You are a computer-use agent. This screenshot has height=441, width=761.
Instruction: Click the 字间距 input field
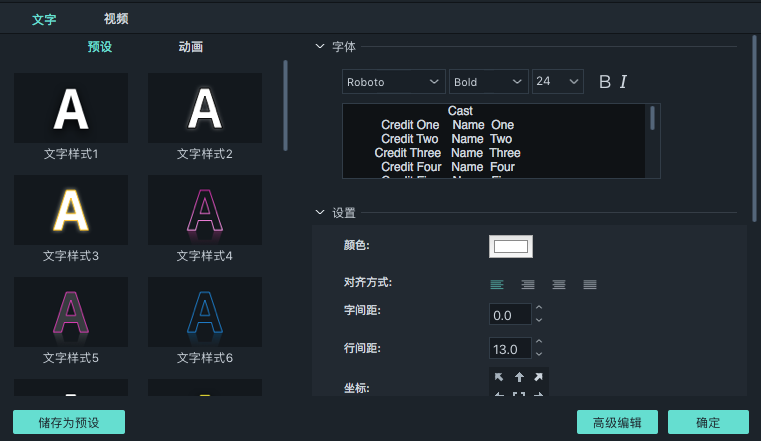(x=510, y=314)
